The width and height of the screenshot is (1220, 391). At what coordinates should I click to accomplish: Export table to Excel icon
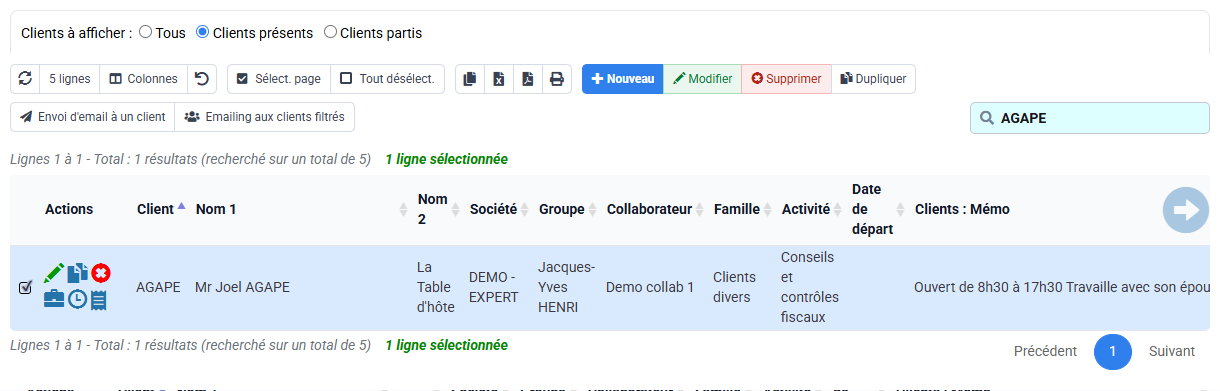pyautogui.click(x=499, y=79)
